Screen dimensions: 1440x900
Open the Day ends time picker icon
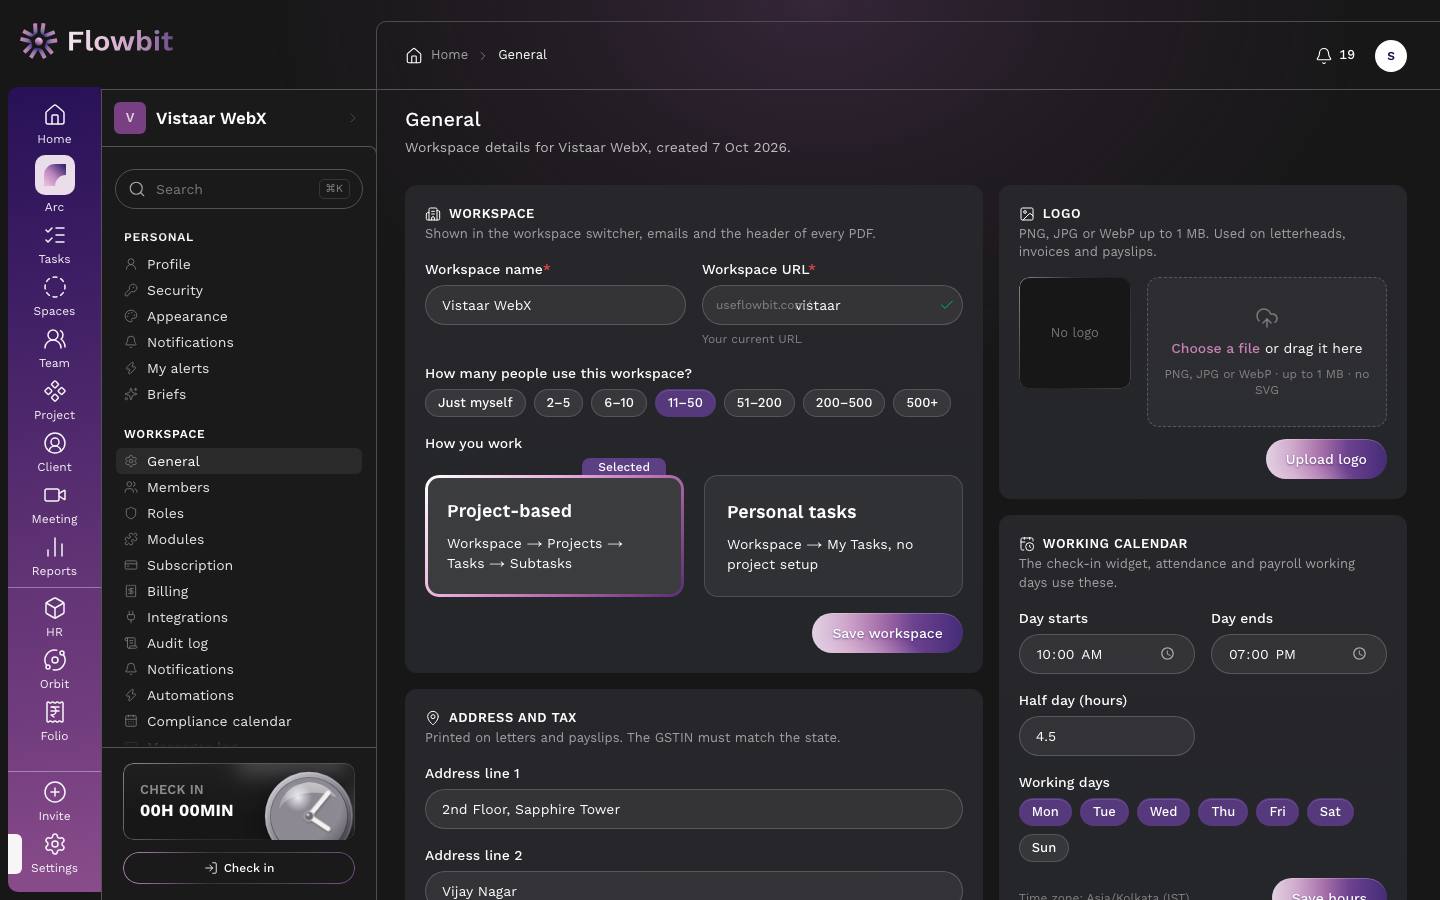click(x=1359, y=654)
